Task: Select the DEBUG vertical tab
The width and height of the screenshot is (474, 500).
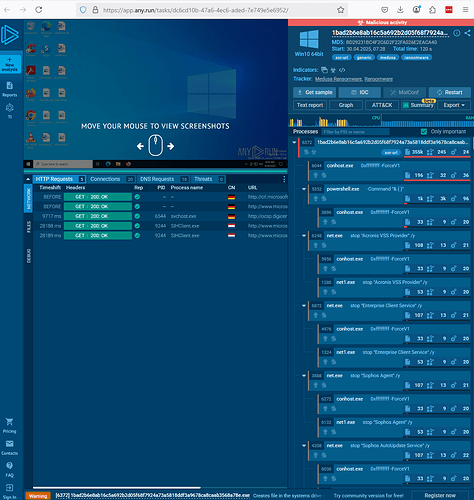Action: (x=28, y=256)
